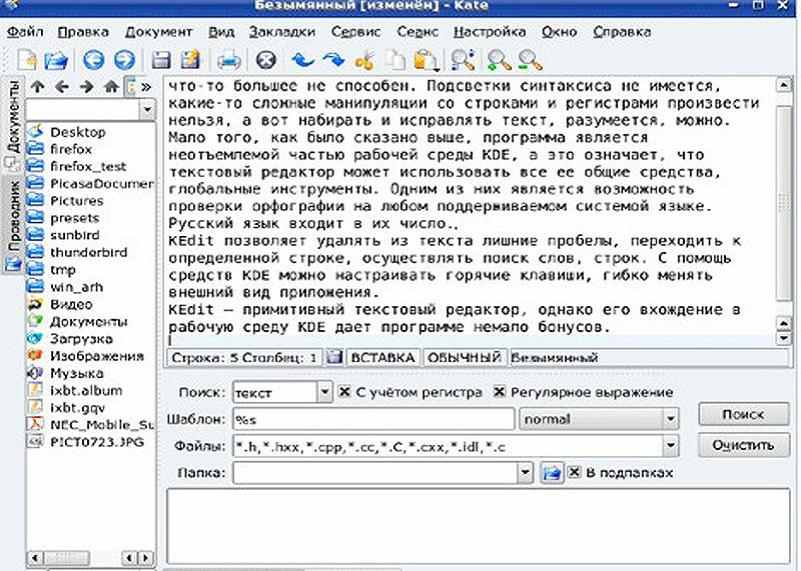
Task: Open the normal template dropdown
Action: [670, 419]
